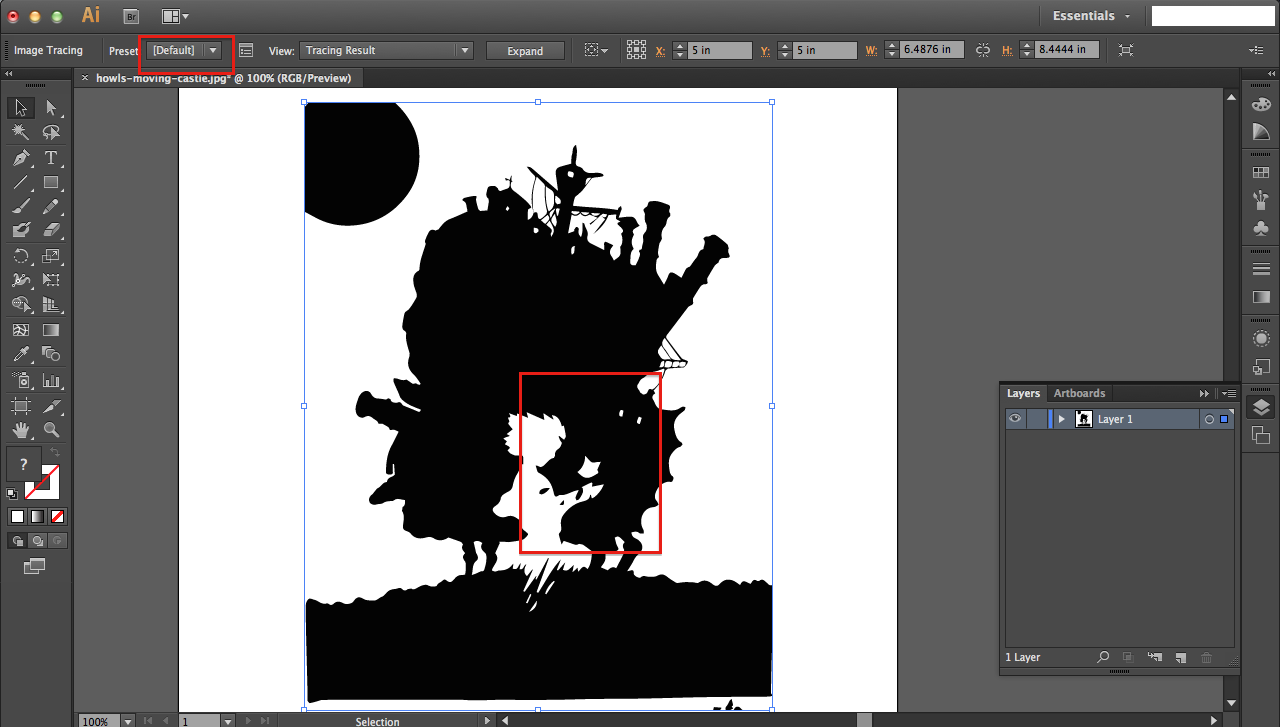Screen dimensions: 1280x727
Task: Select the Eraser tool
Action: [51, 230]
